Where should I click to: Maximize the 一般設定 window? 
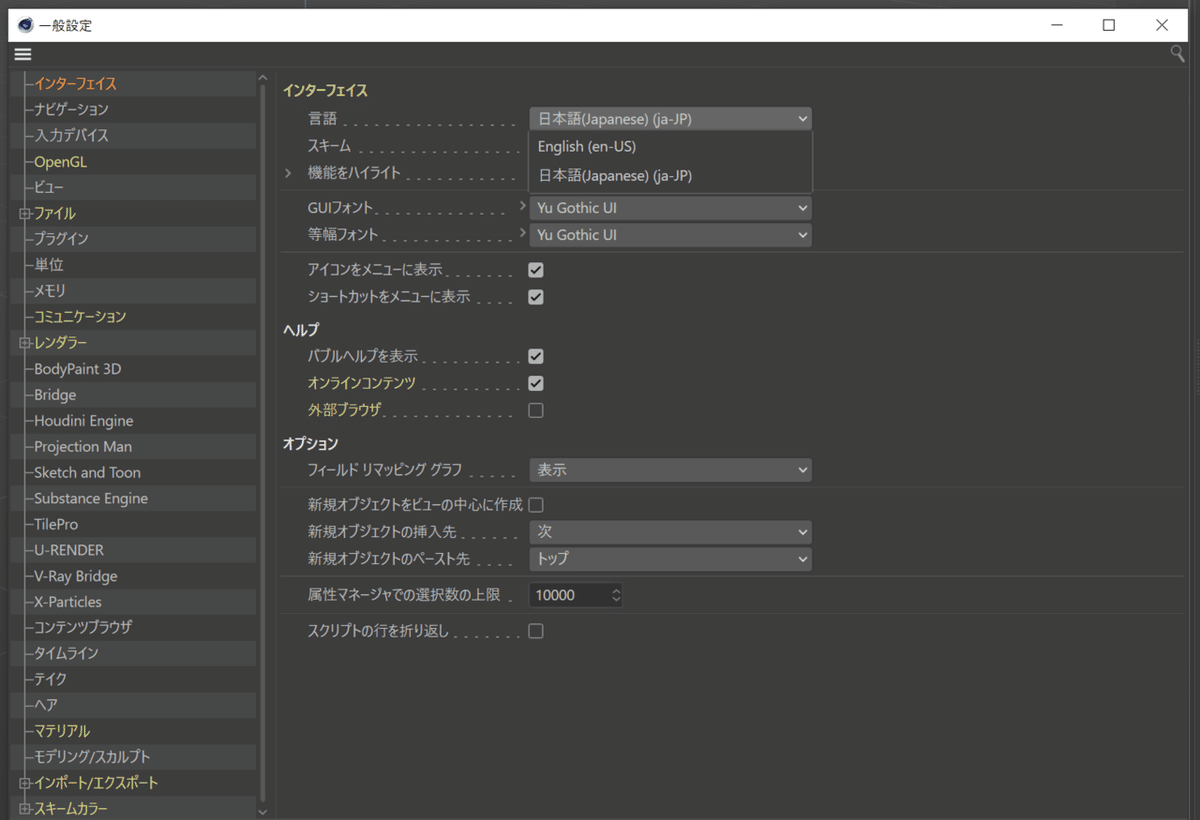pyautogui.click(x=1108, y=25)
